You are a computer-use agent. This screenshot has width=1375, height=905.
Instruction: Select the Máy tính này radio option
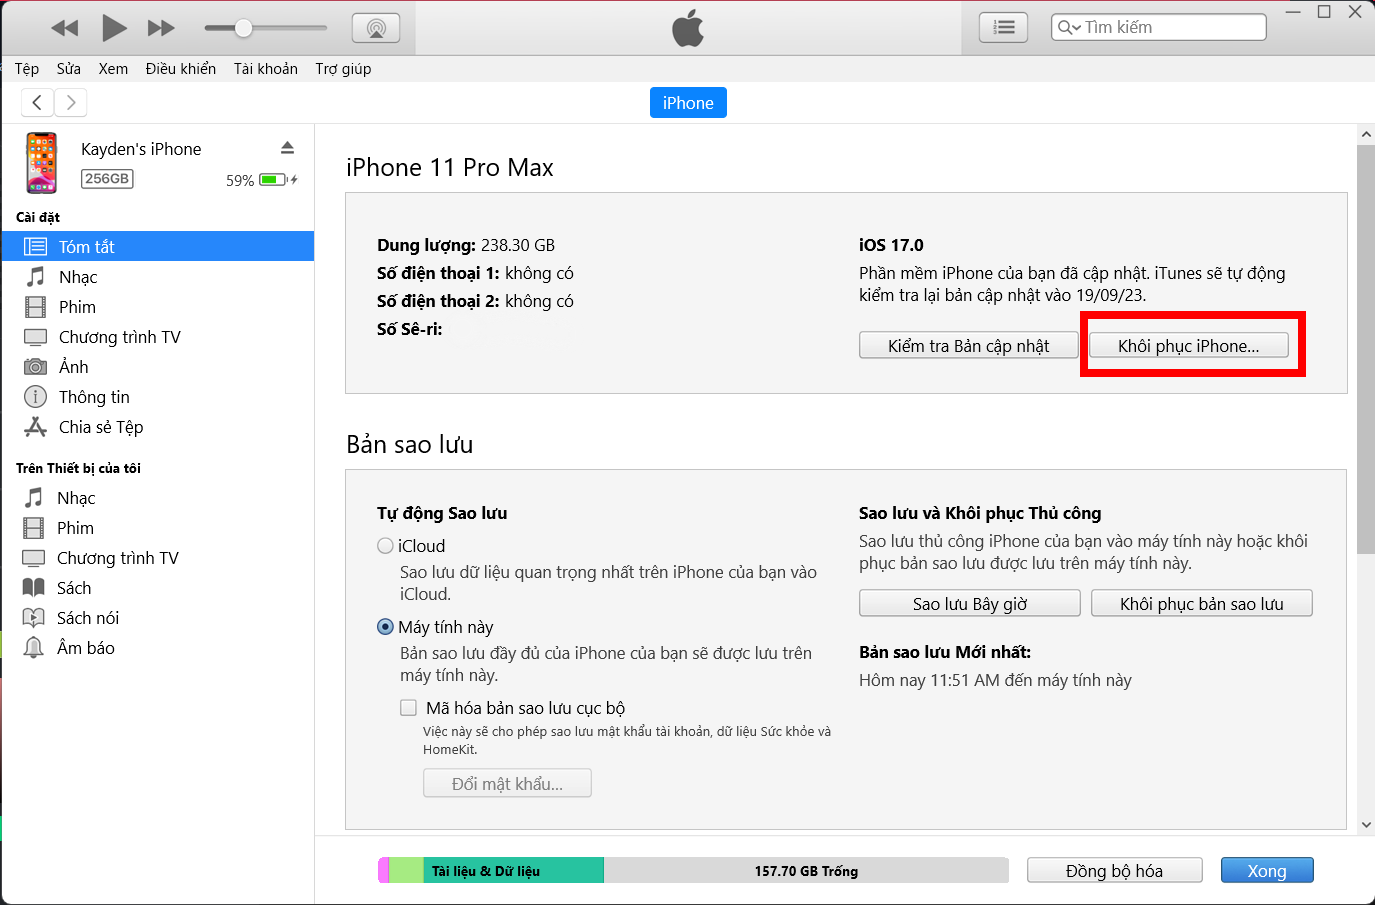point(385,627)
